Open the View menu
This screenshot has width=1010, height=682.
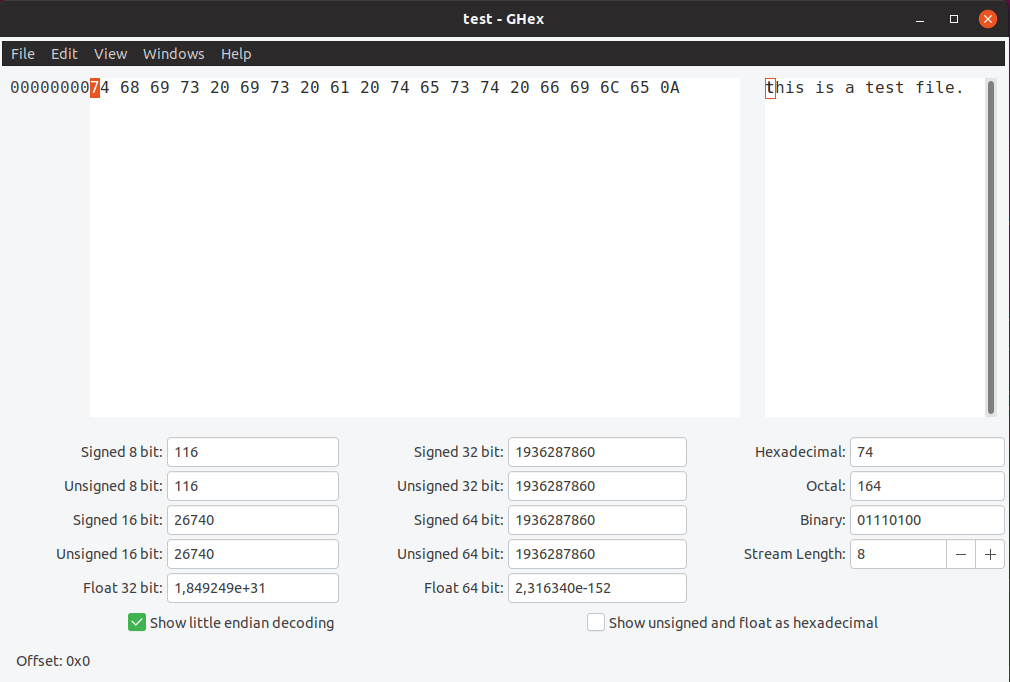tap(110, 54)
